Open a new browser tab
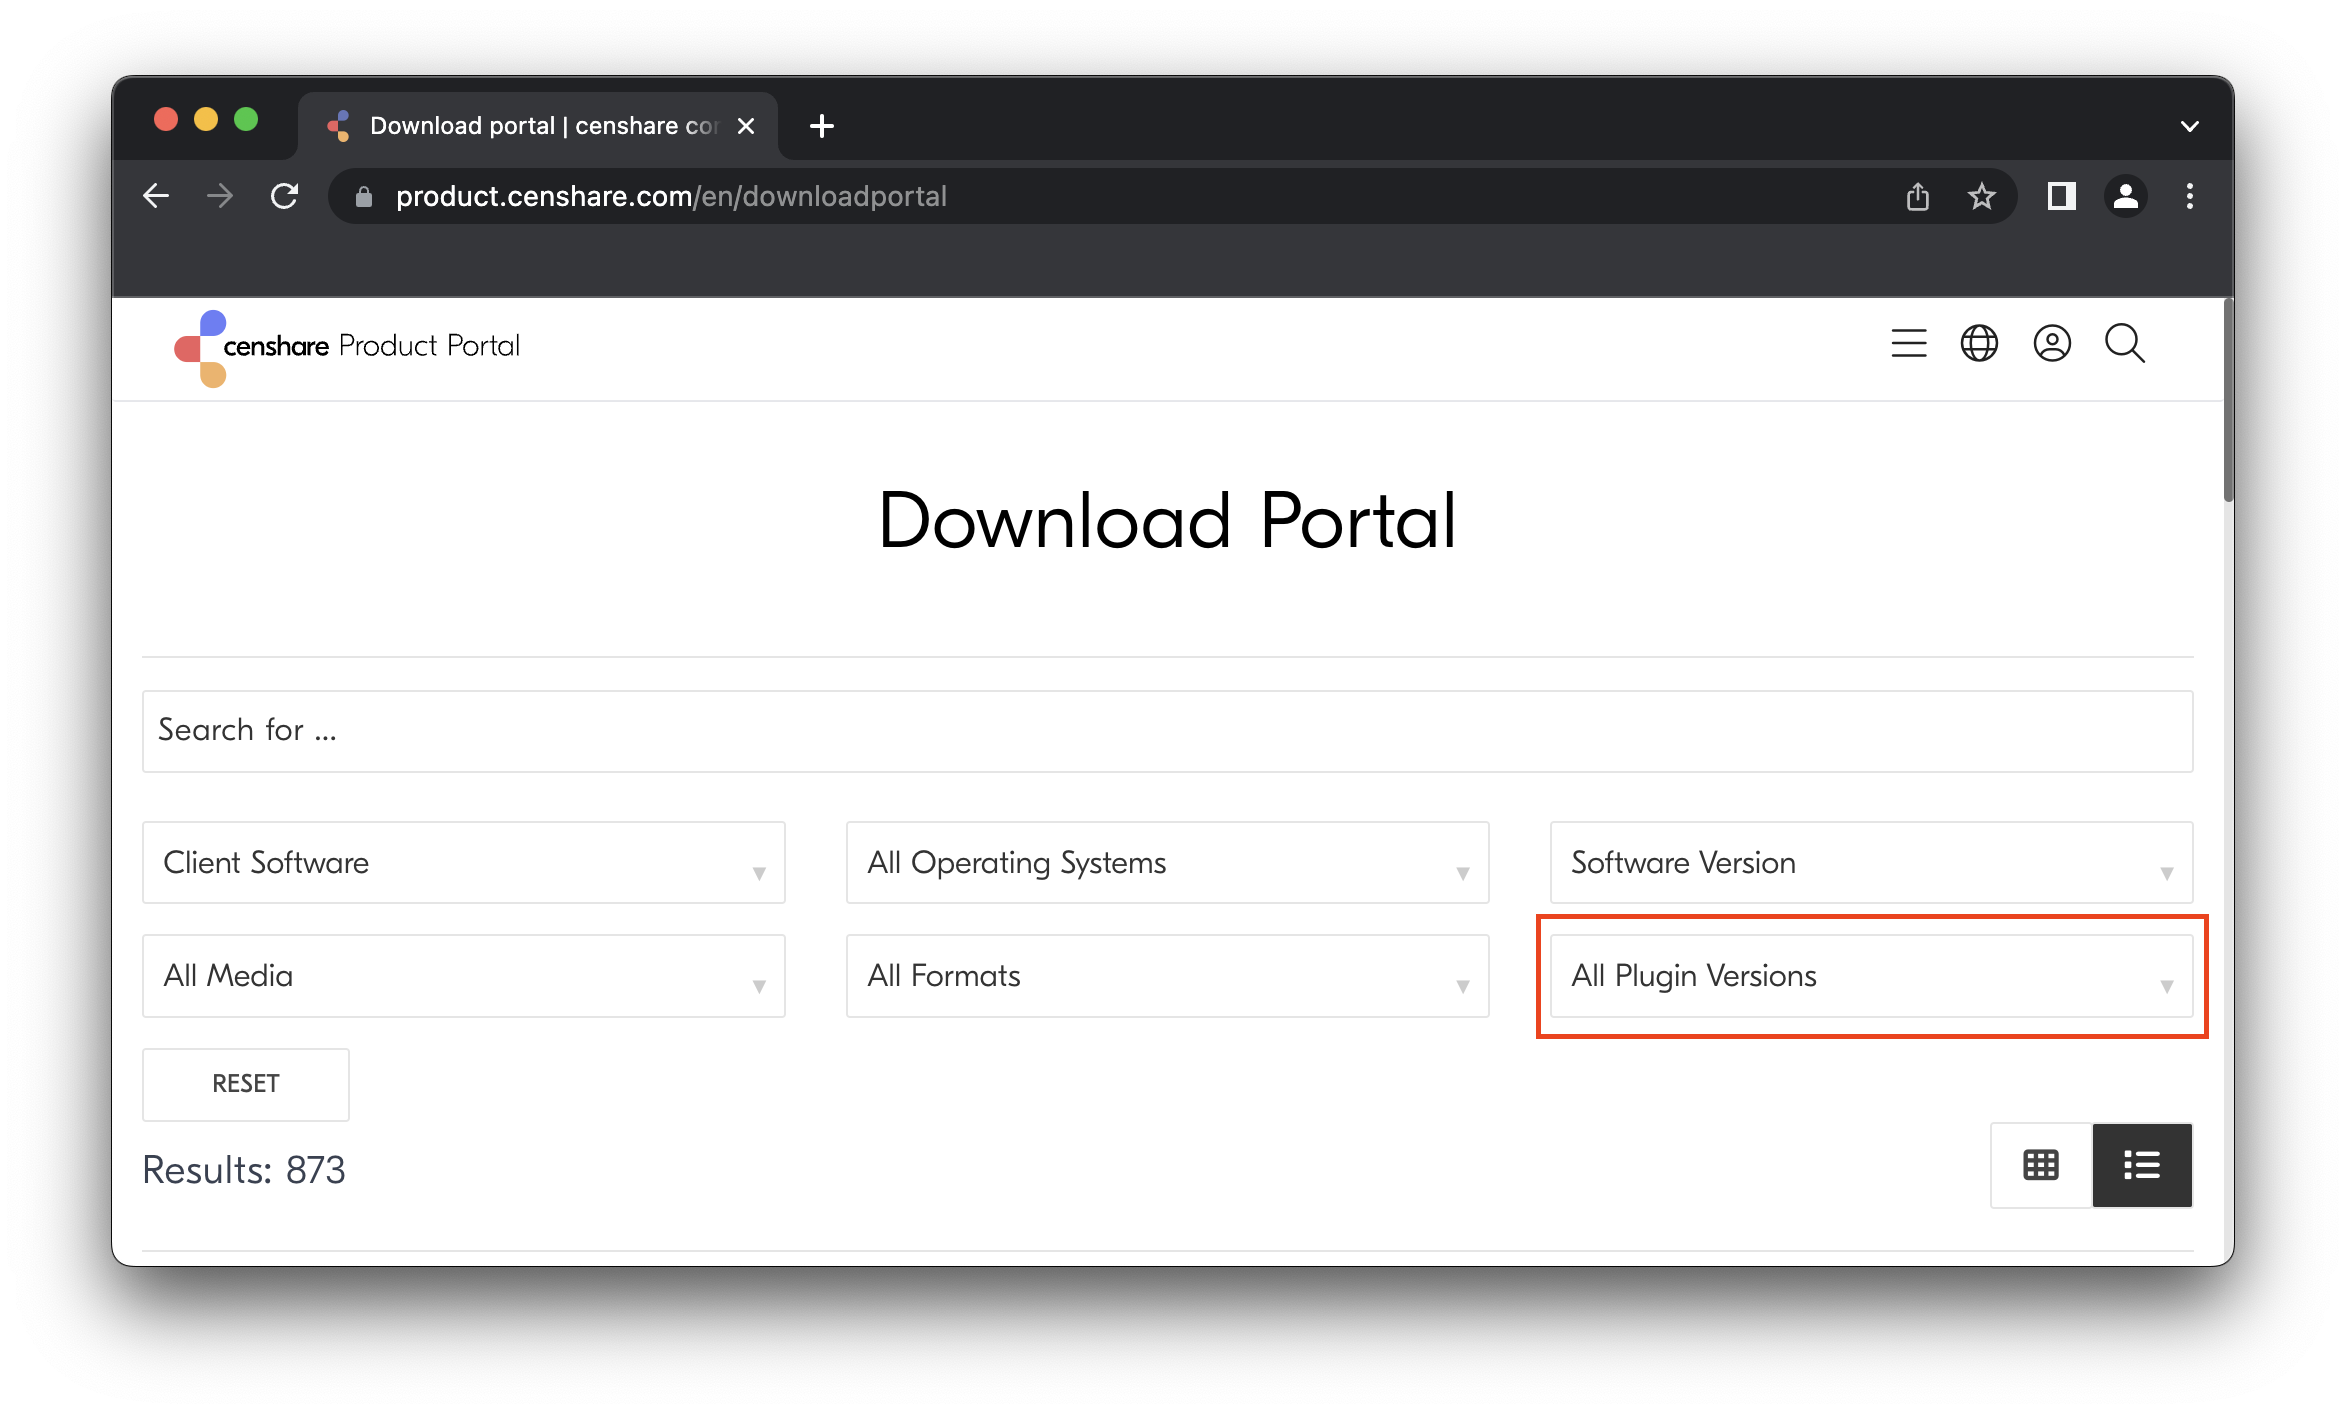Screen dimensions: 2346x1414 (821, 126)
